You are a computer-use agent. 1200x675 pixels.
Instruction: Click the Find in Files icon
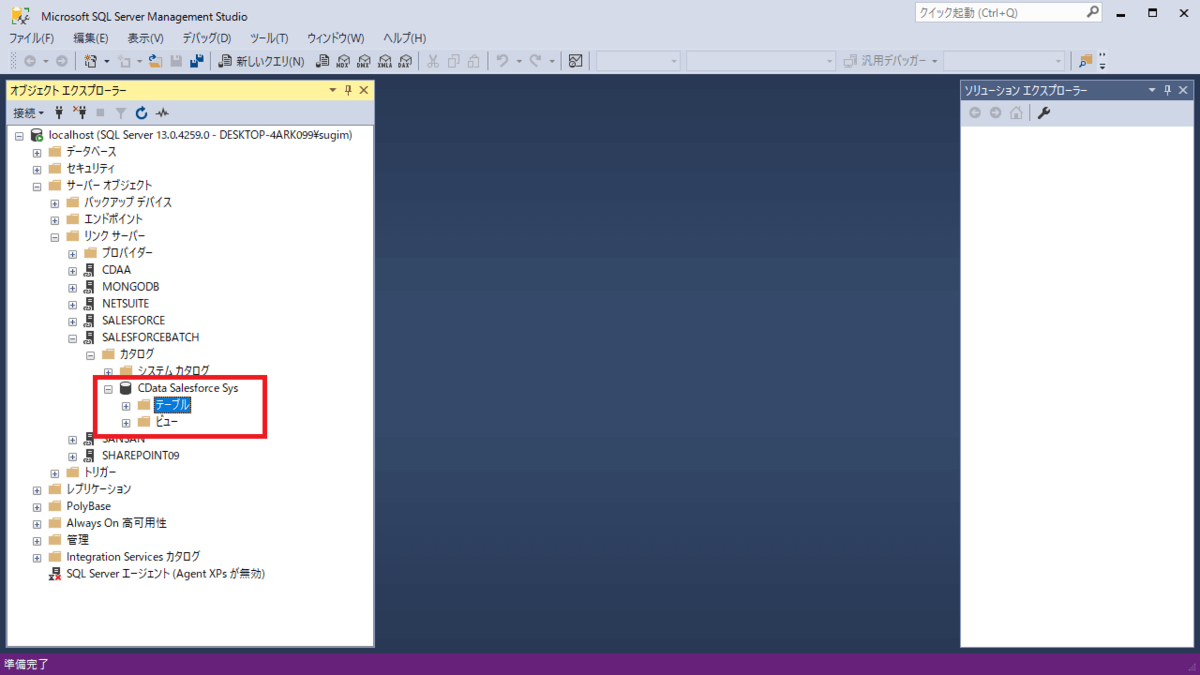pos(1086,61)
